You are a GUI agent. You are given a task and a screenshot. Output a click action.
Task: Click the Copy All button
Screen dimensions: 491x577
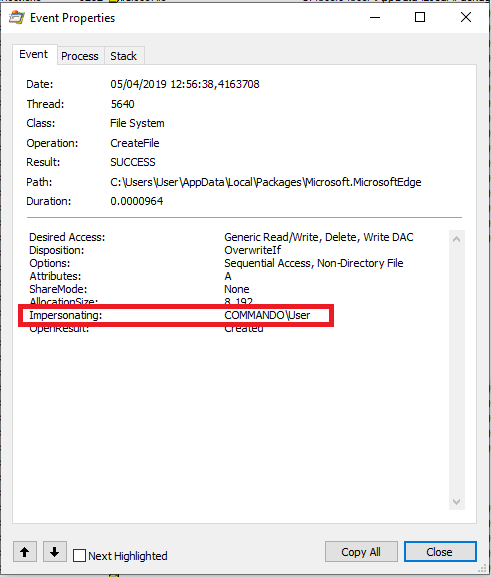pyautogui.click(x=361, y=552)
